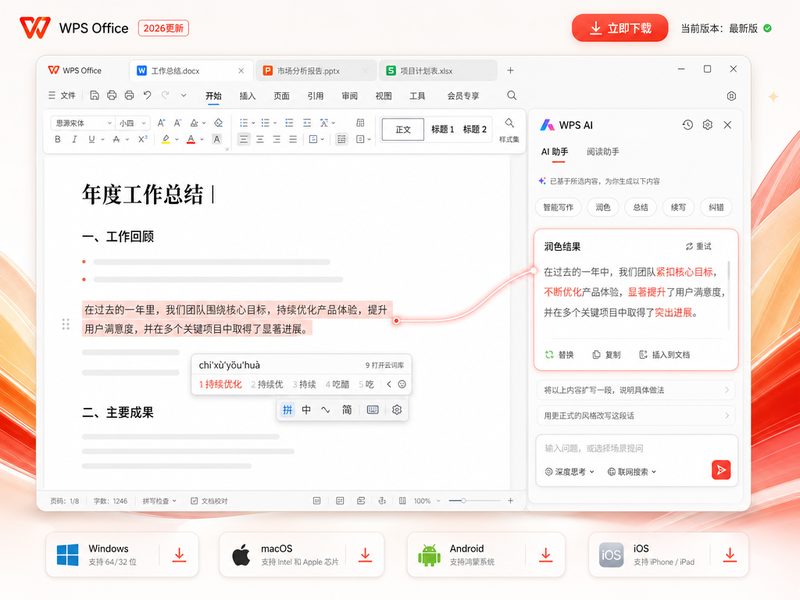Toggle 文档校对 in status bar
Image resolution: width=800 pixels, height=600 pixels.
(209, 501)
